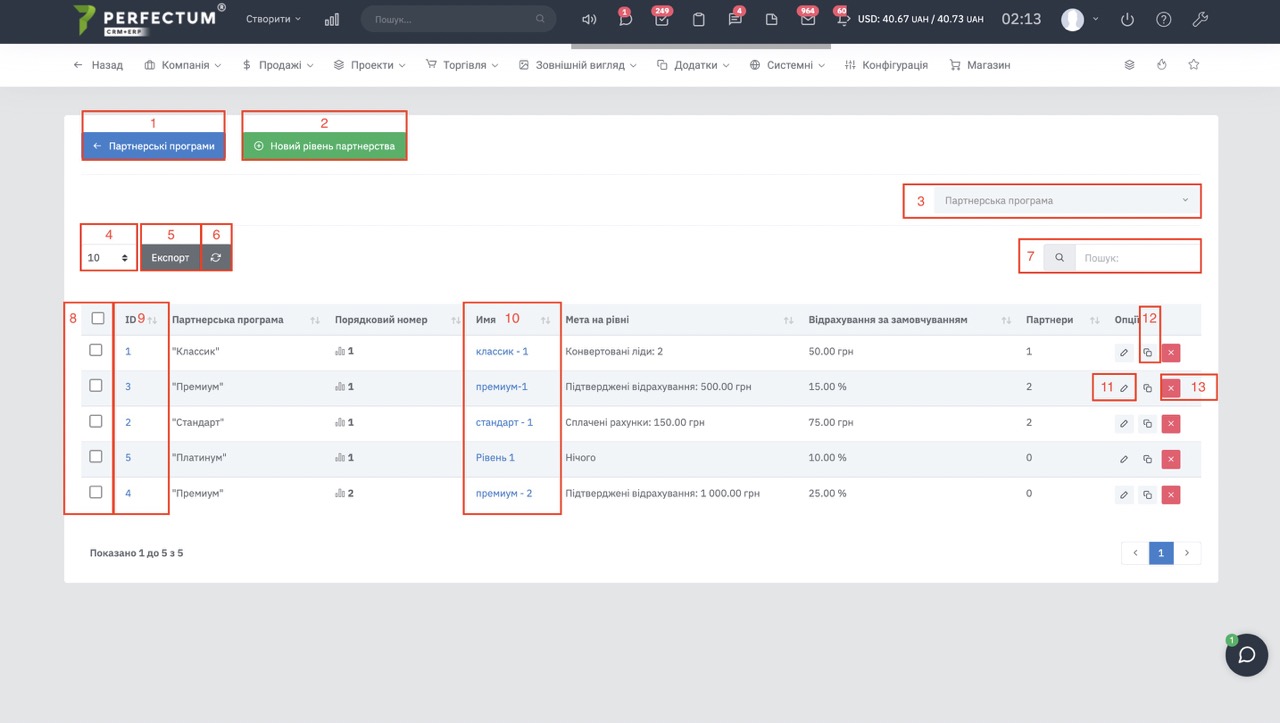Expand the Створити dropdown in header
This screenshot has width=1280, height=723.
tap(273, 19)
